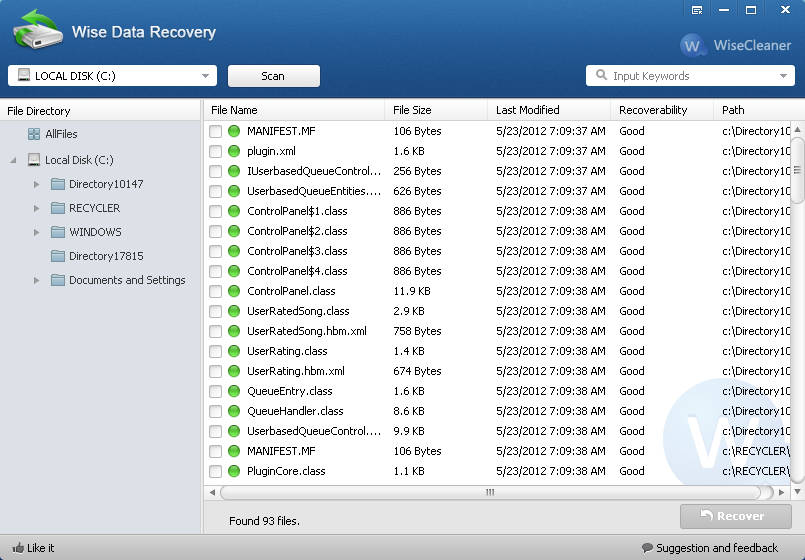Viewport: 805px width, 560px height.
Task: Click the AllFiles grid icon
Action: coord(34,134)
